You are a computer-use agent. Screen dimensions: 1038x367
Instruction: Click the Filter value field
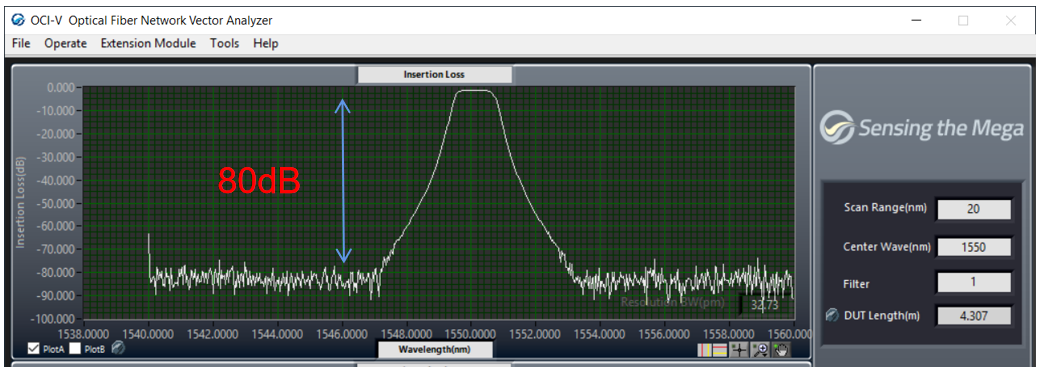click(973, 282)
